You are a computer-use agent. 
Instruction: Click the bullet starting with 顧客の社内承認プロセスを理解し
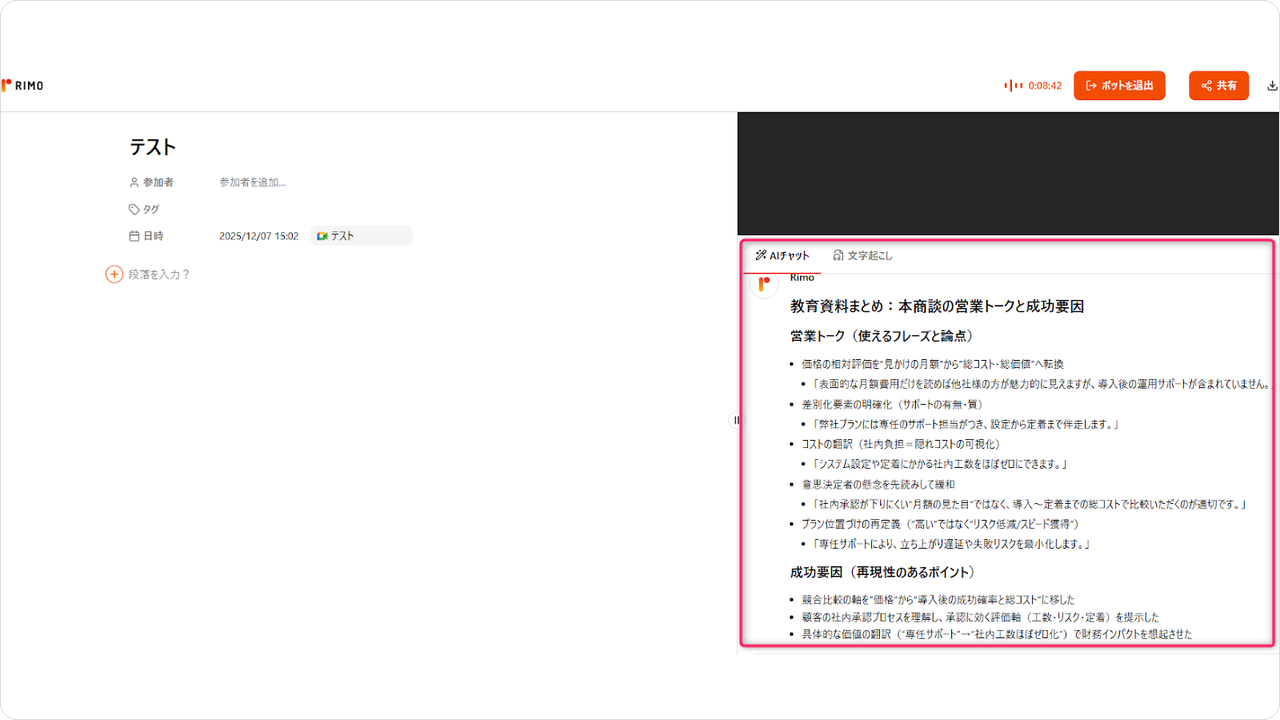(980, 617)
